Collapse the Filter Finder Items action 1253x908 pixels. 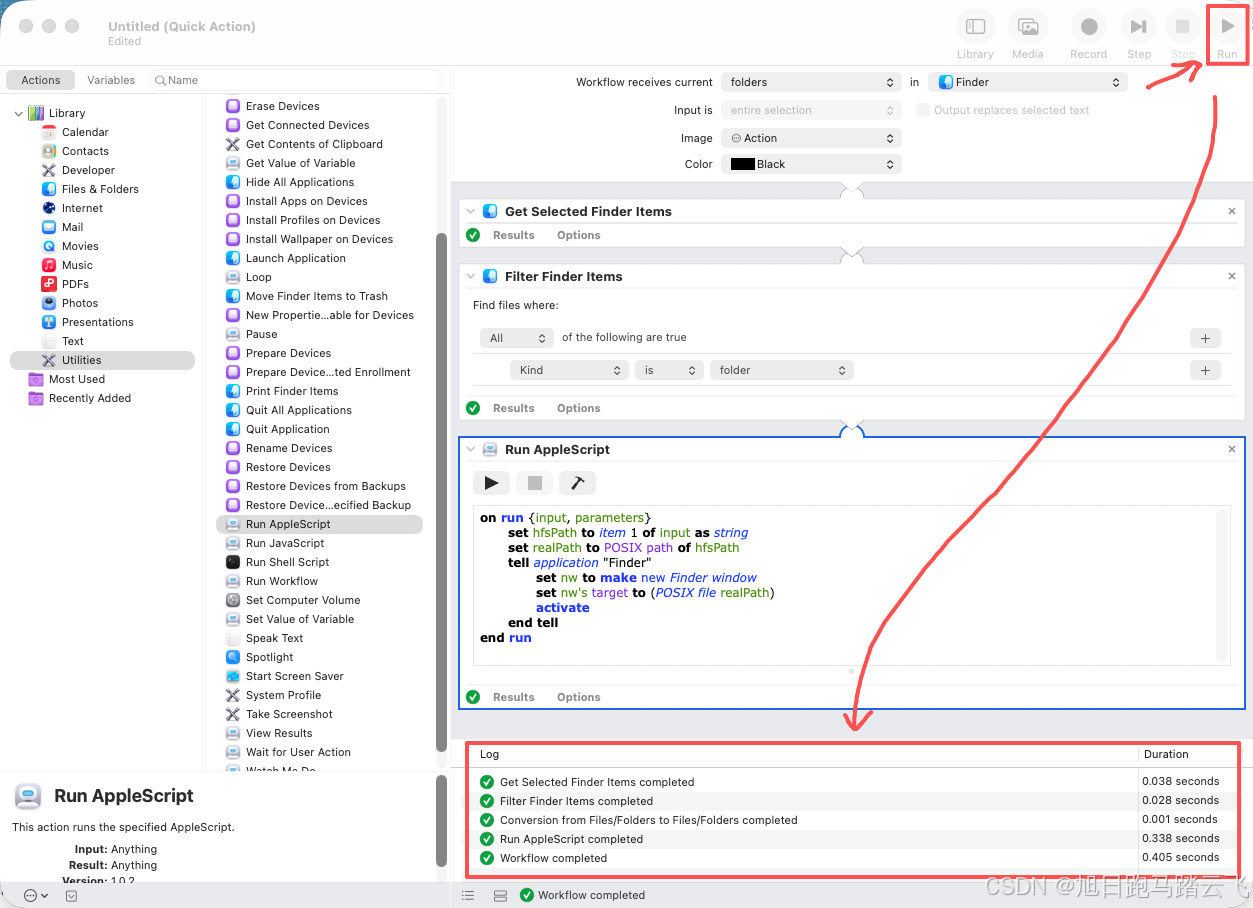pos(470,276)
